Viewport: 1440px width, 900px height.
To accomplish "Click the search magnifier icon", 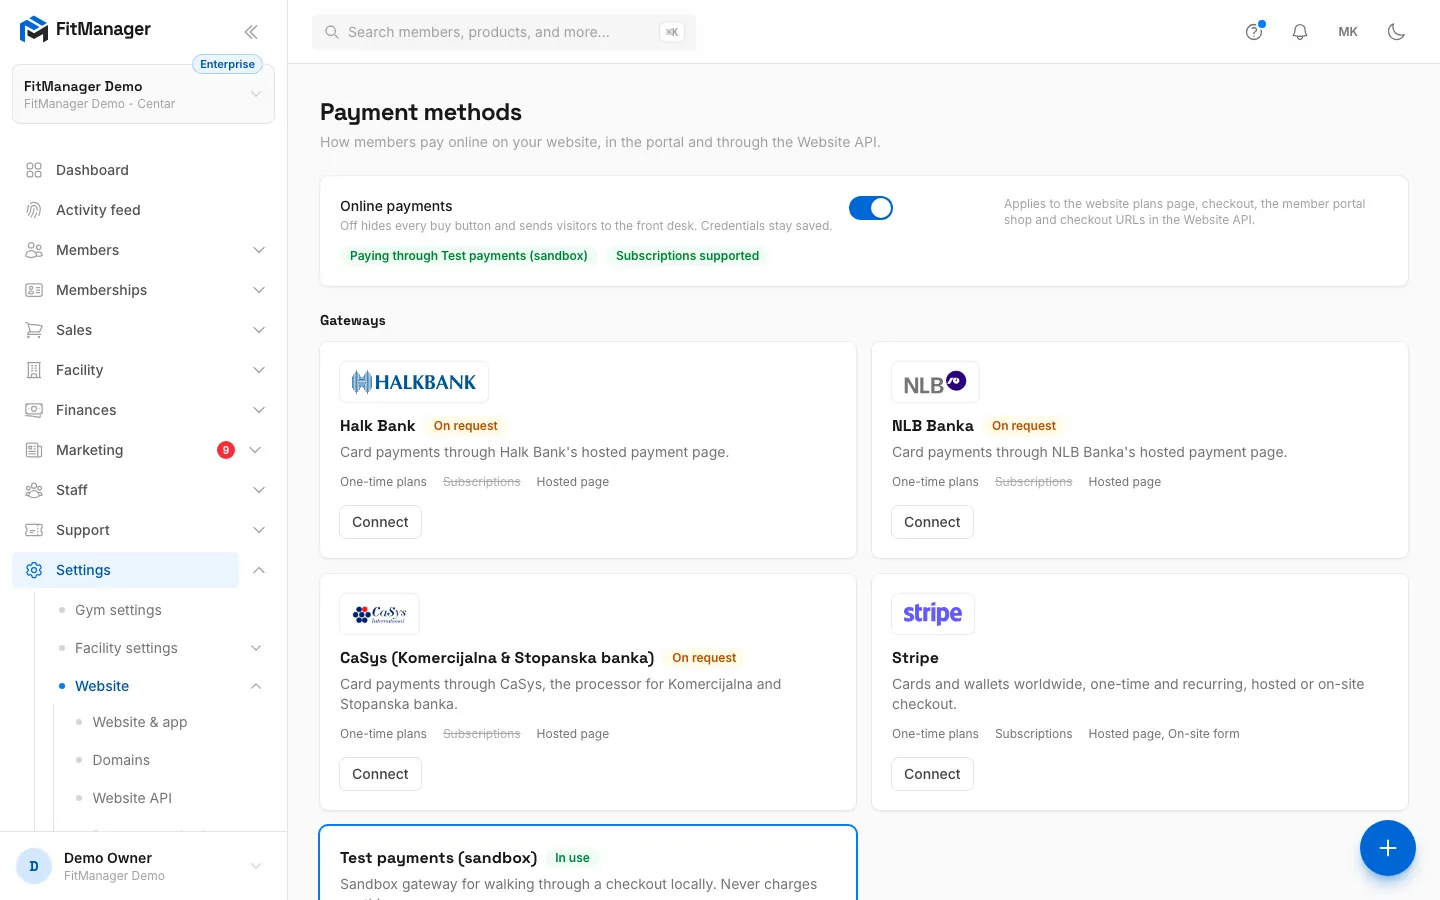I will (x=332, y=32).
